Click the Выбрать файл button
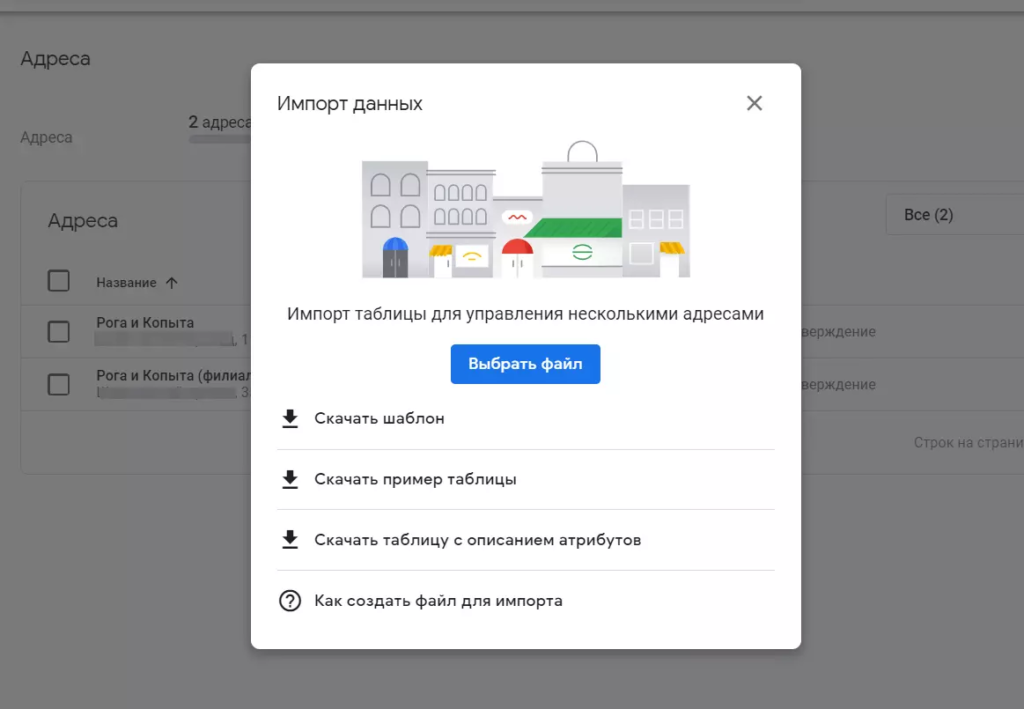This screenshot has width=1024, height=709. point(525,364)
